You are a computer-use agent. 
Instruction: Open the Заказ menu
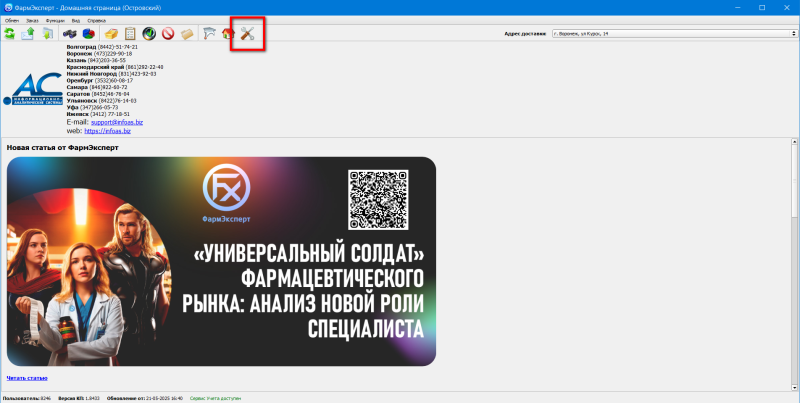pos(33,20)
